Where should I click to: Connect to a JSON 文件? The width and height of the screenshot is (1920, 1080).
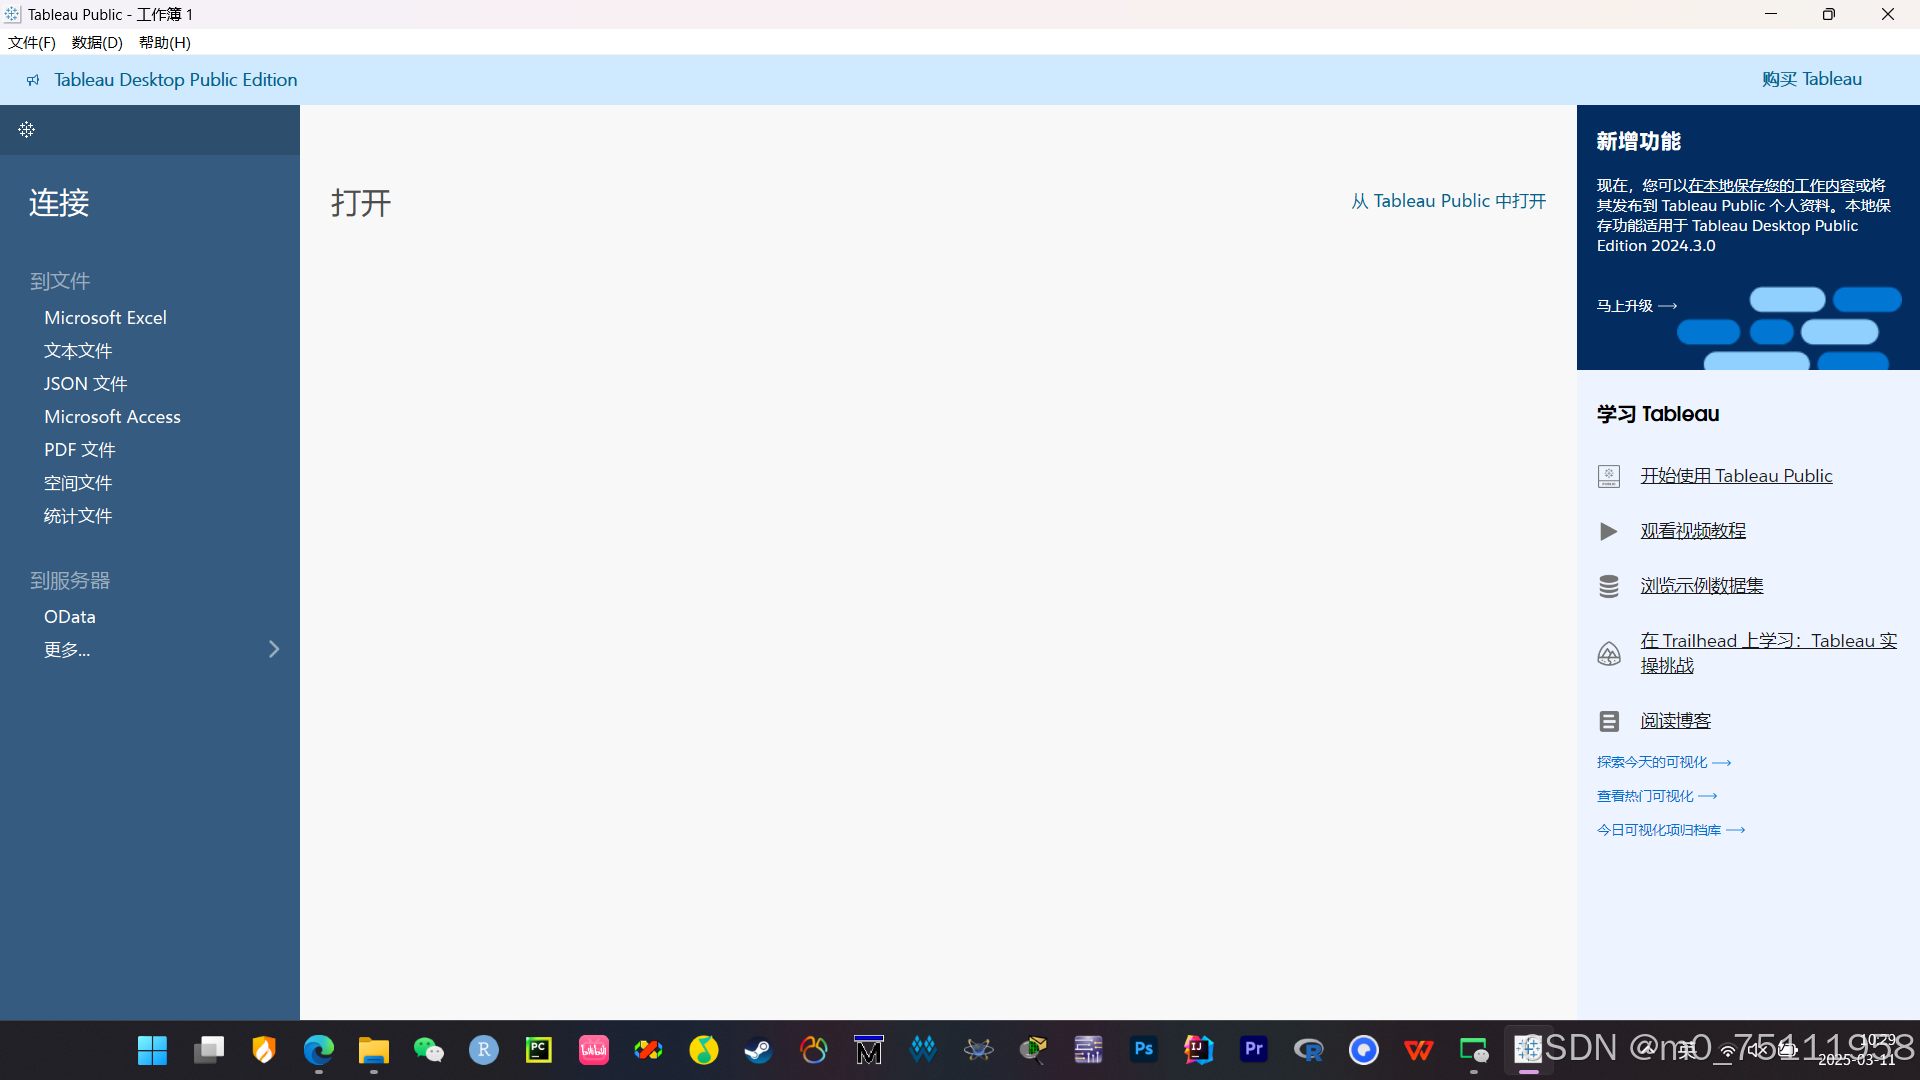[85, 383]
